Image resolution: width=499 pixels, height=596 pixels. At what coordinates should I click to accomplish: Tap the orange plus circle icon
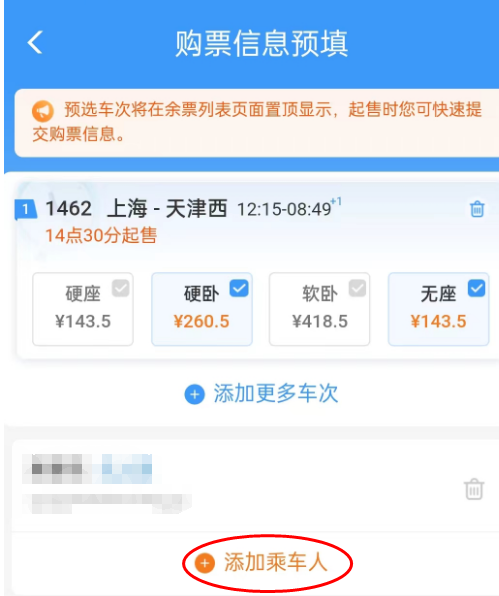[205, 563]
